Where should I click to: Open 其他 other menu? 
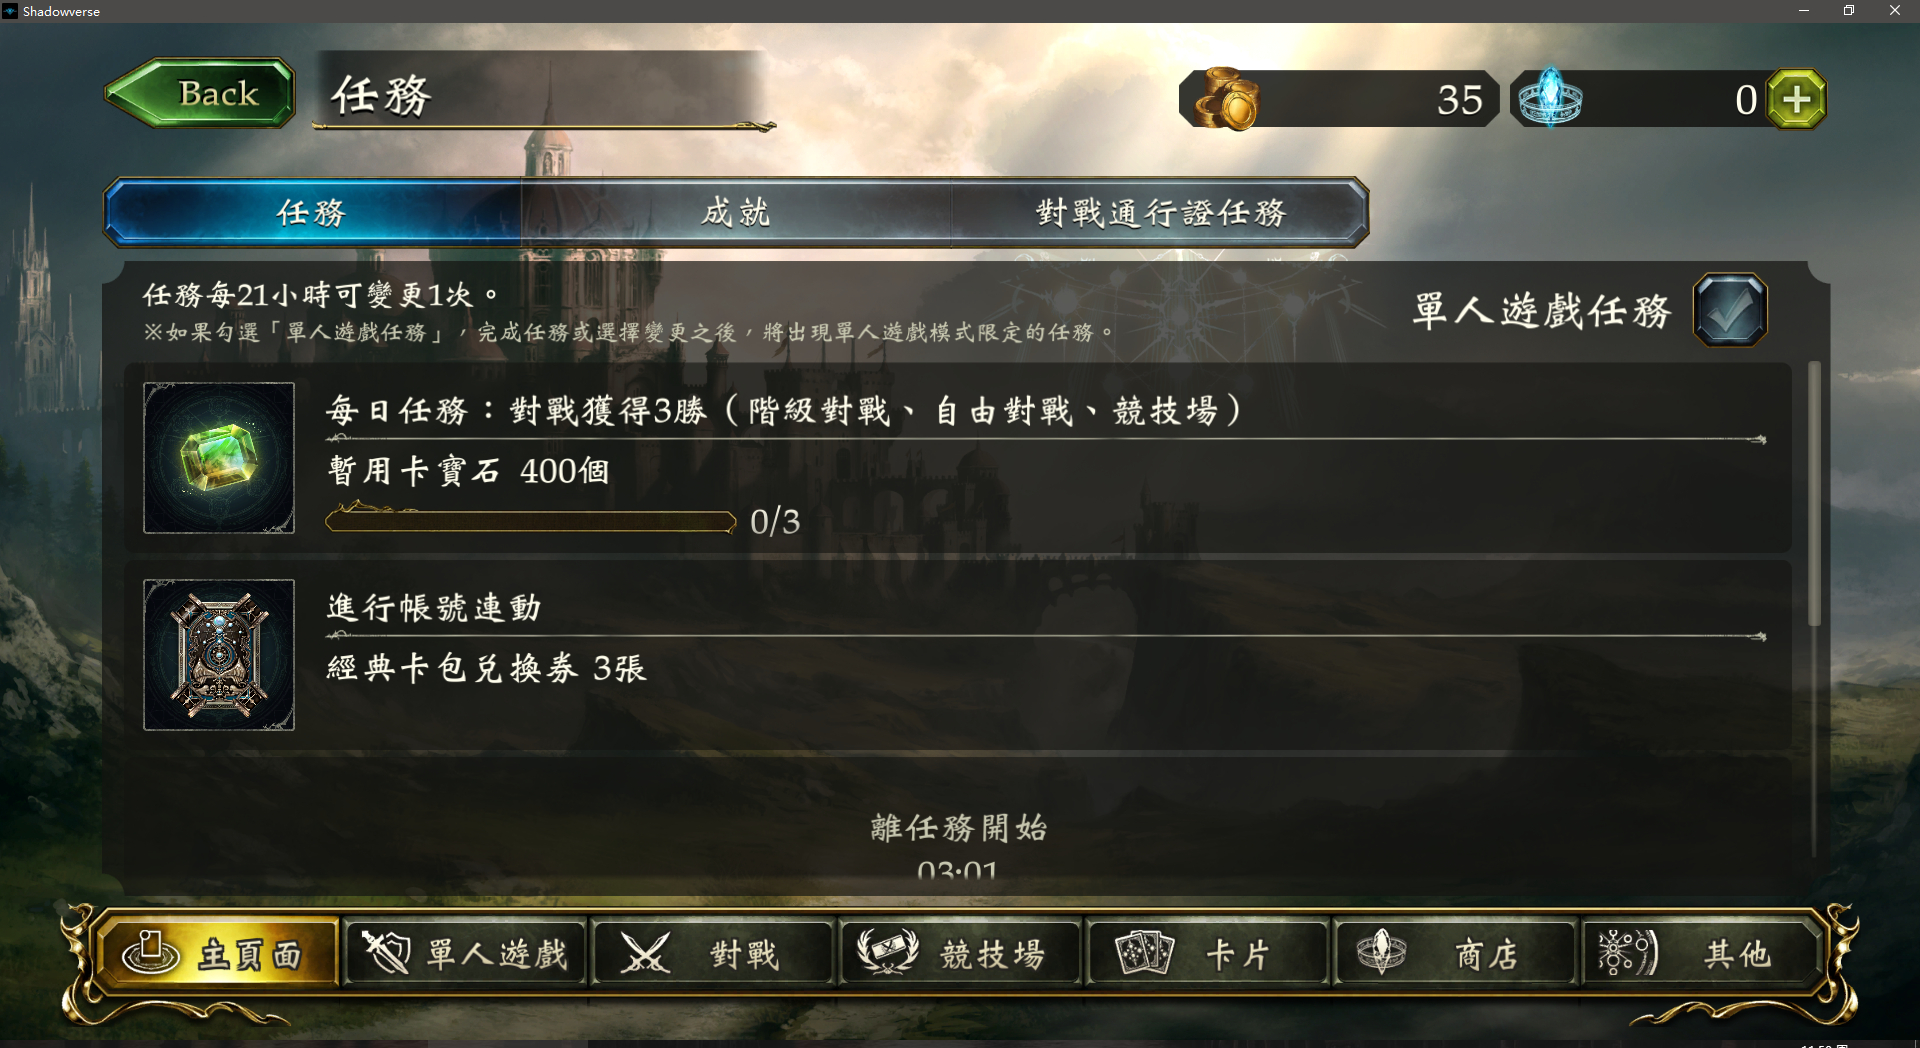pyautogui.click(x=1700, y=953)
